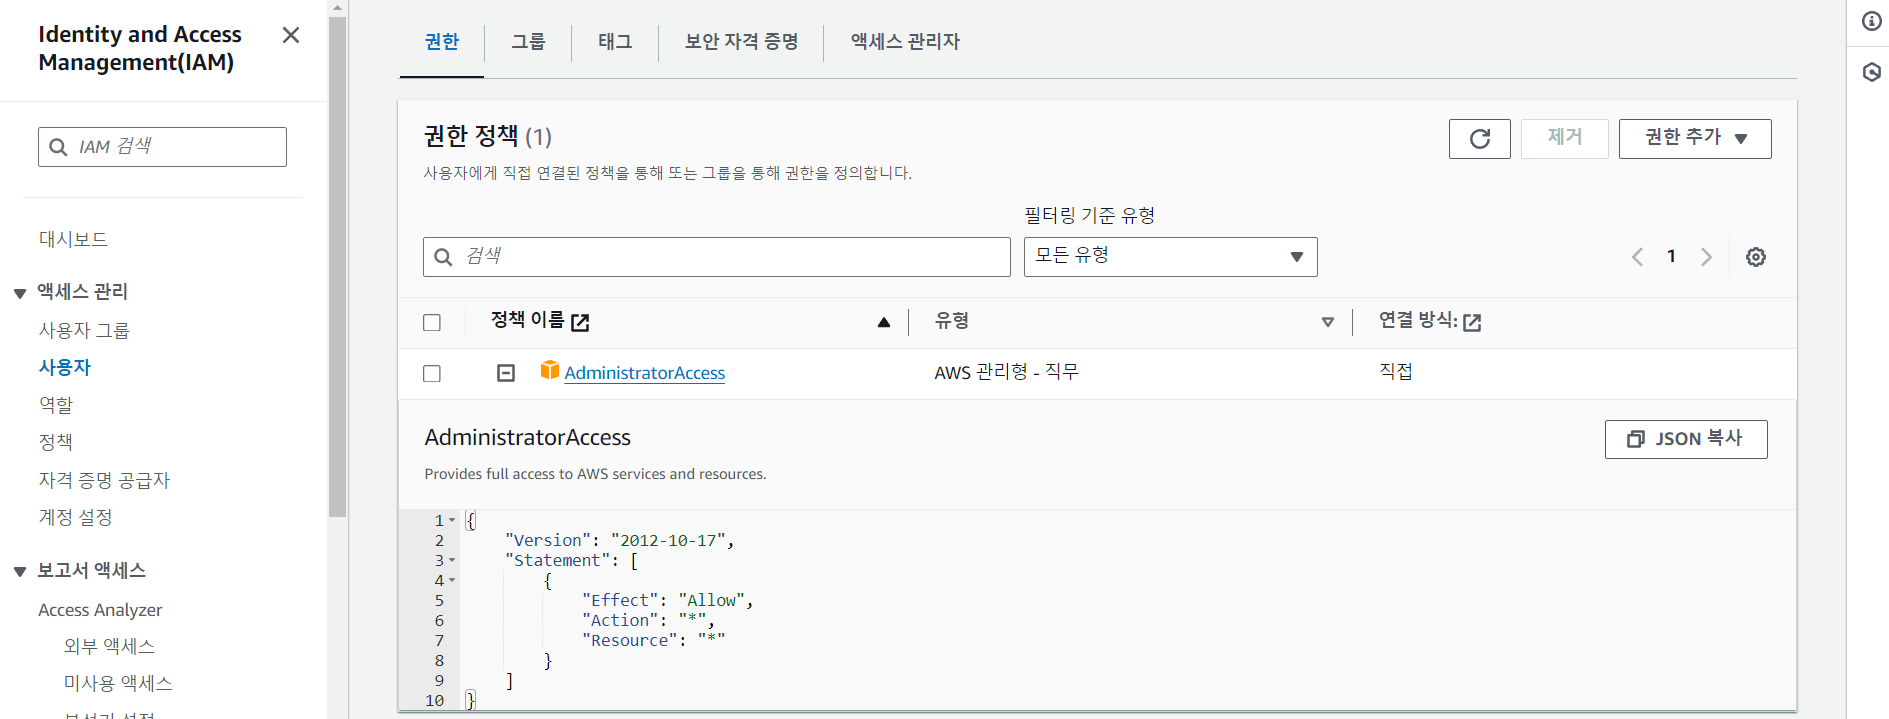1889x719 pixels.
Task: Open 정책 in the sidebar
Action: tap(56, 441)
